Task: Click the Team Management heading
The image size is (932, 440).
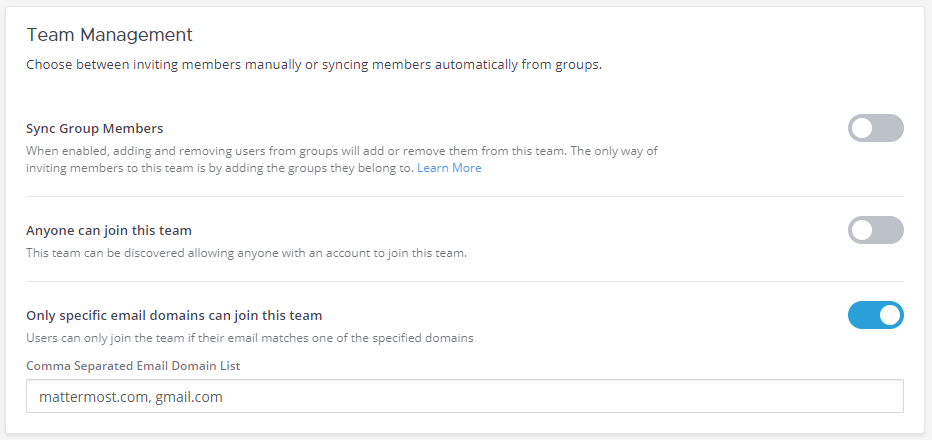Action: tap(109, 35)
